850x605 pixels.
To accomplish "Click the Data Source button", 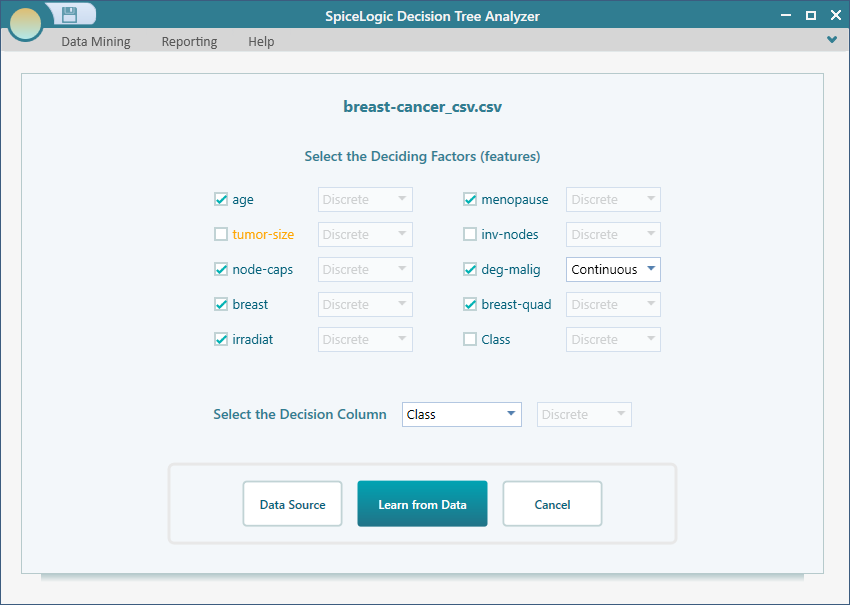I will (292, 504).
